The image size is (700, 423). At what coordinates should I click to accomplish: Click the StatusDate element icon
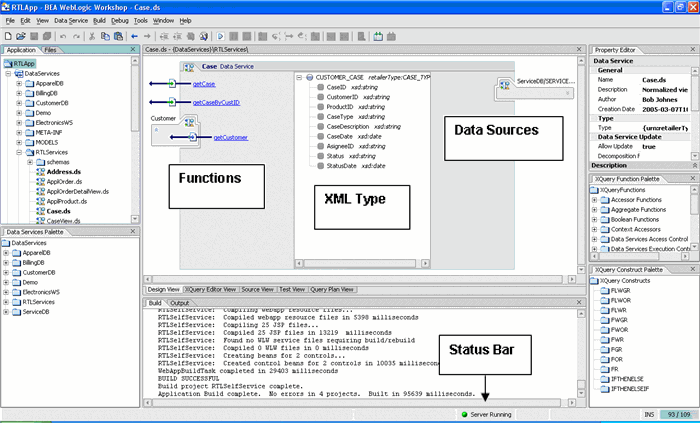coord(321,166)
